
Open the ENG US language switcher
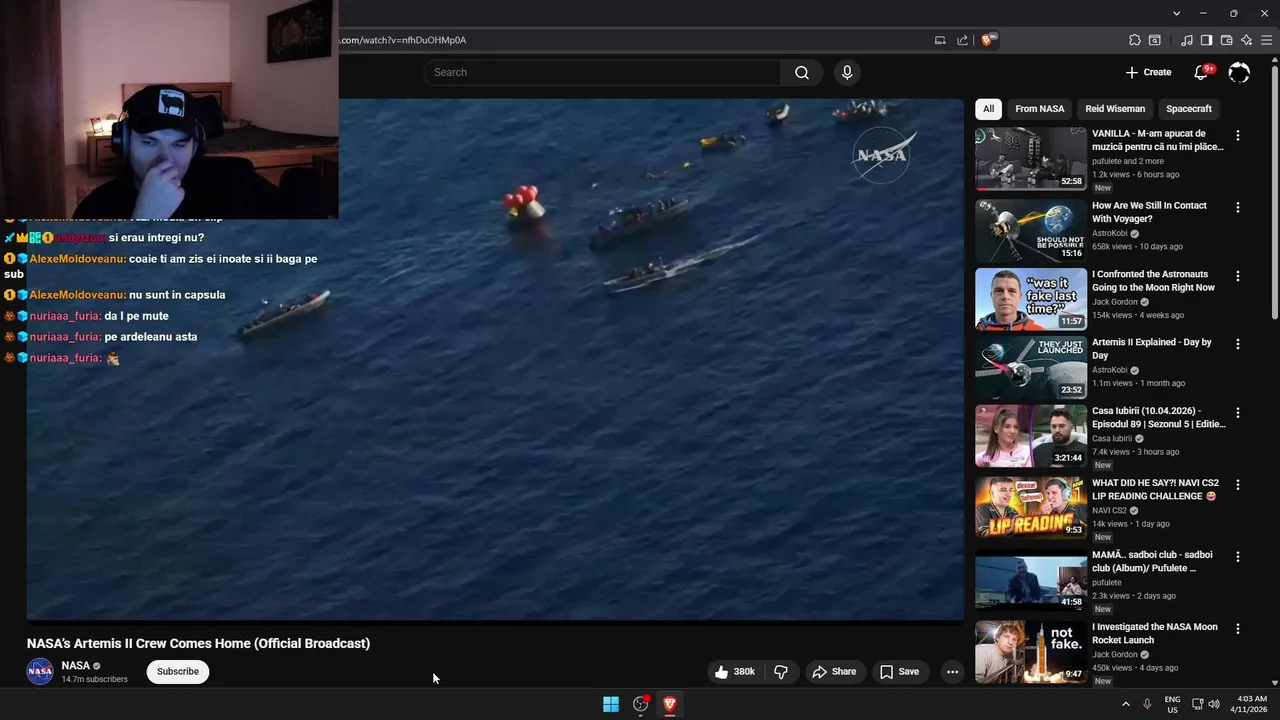pyautogui.click(x=1173, y=704)
